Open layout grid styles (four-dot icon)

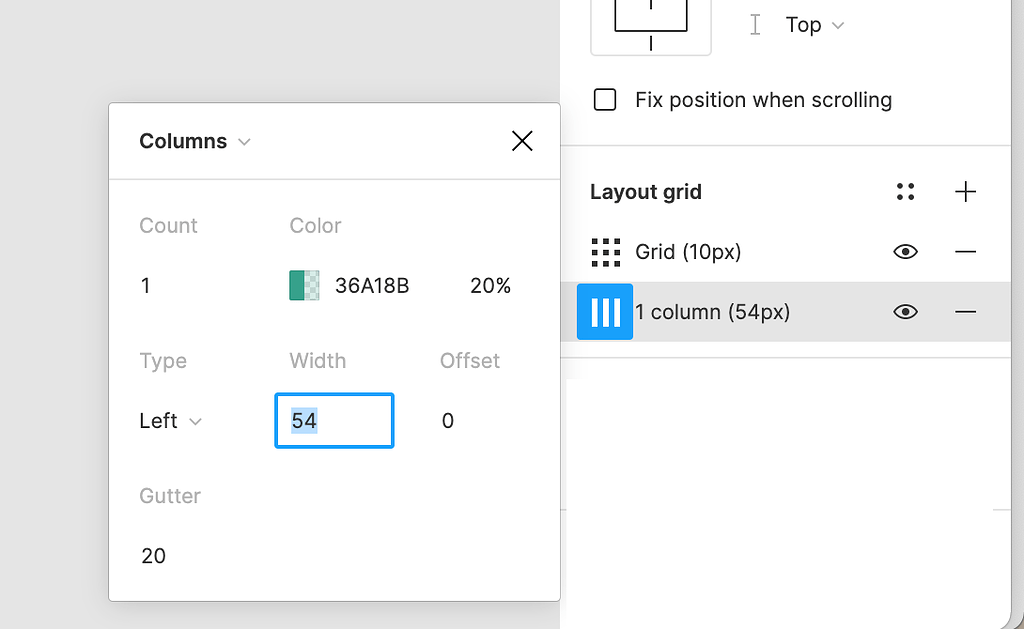pos(906,192)
